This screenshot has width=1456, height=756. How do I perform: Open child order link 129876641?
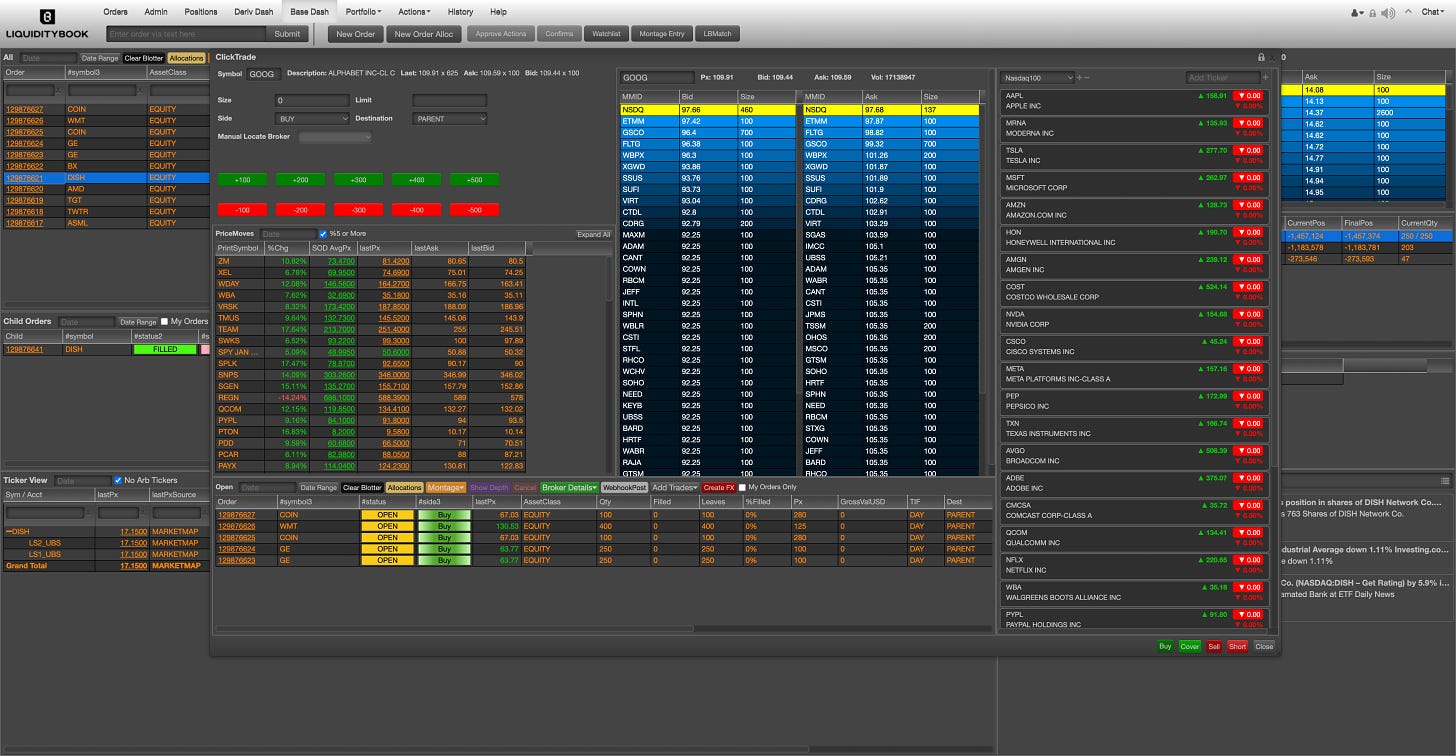(x=24, y=350)
